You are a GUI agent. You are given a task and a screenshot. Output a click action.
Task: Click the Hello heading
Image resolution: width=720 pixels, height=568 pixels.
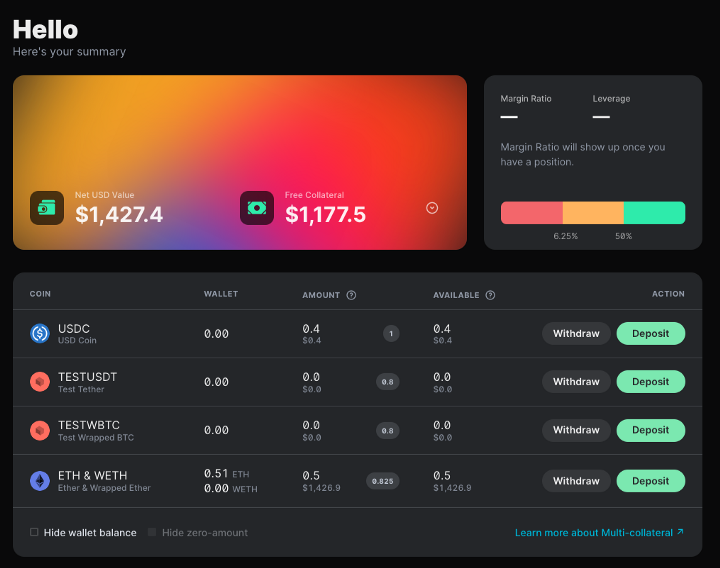pos(45,30)
